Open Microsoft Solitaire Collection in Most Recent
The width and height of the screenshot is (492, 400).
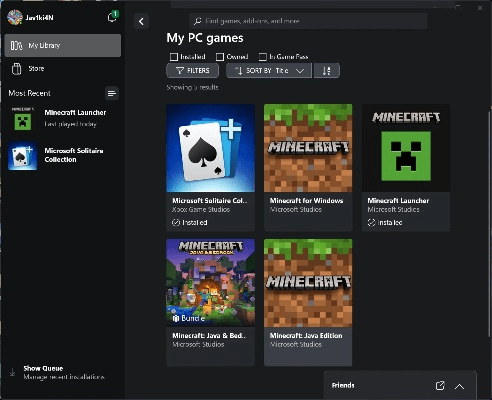[63, 155]
